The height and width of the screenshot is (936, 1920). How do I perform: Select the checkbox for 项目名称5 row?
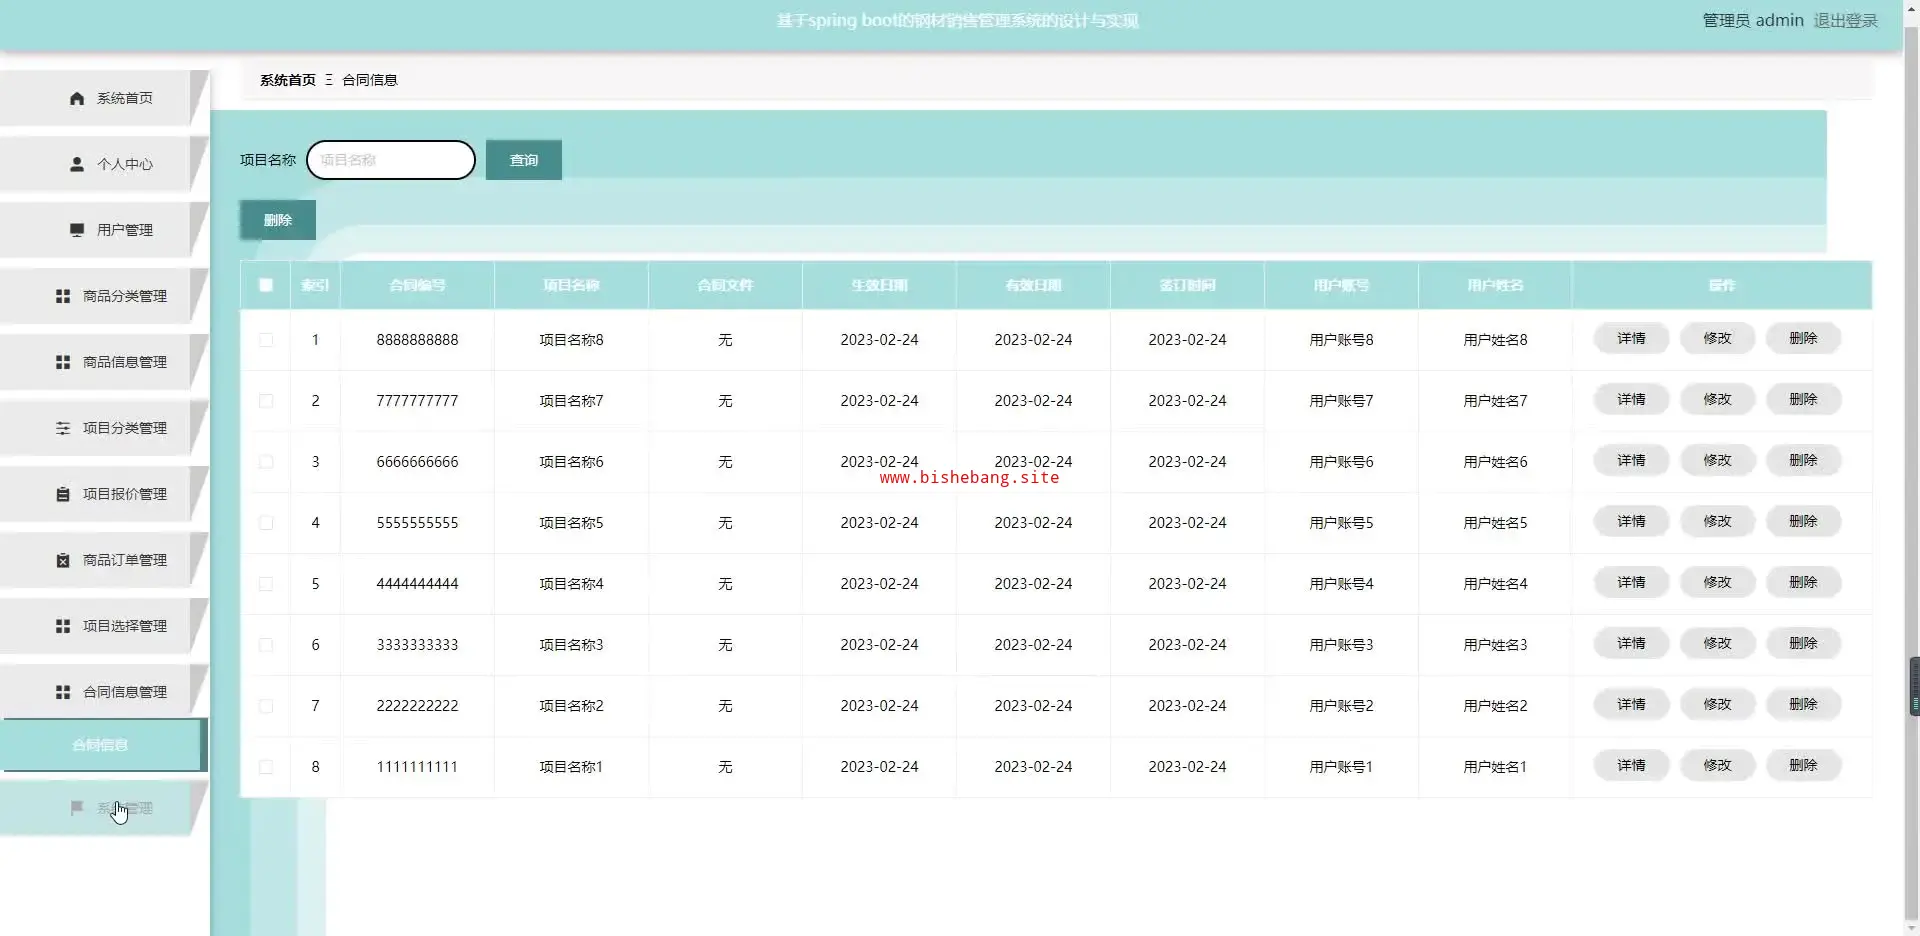[x=266, y=523]
